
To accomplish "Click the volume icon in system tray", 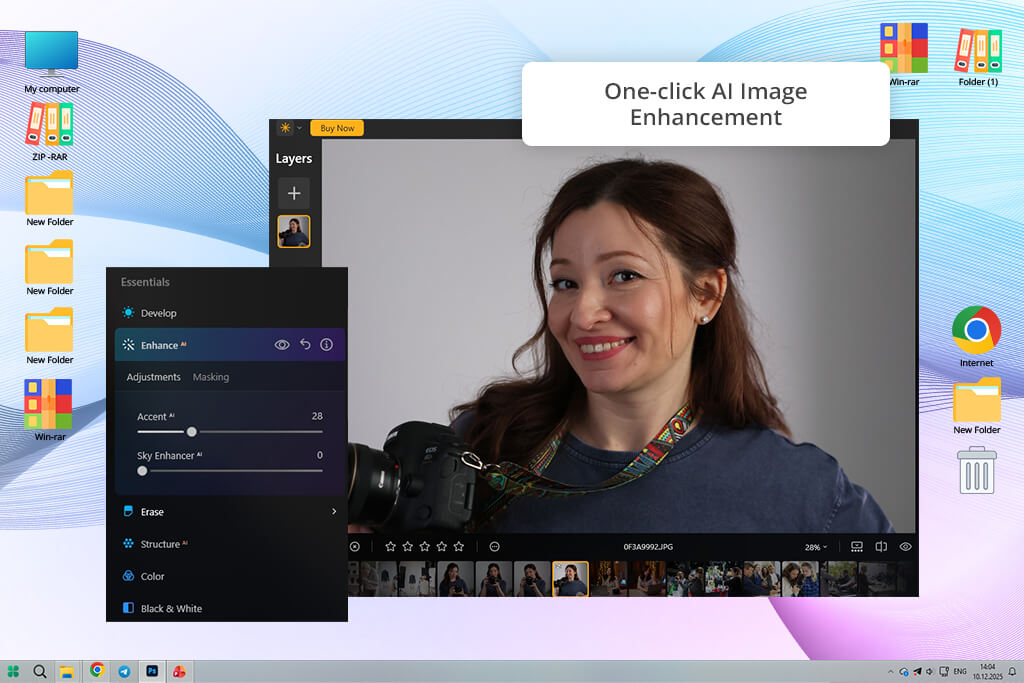I will [x=929, y=671].
